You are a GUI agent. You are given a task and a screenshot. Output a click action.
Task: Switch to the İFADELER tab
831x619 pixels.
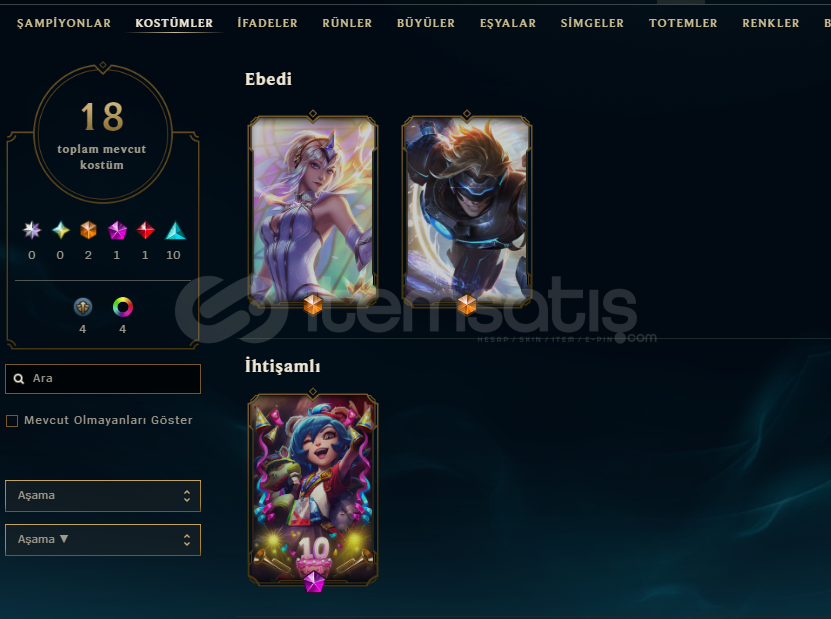[x=267, y=23]
